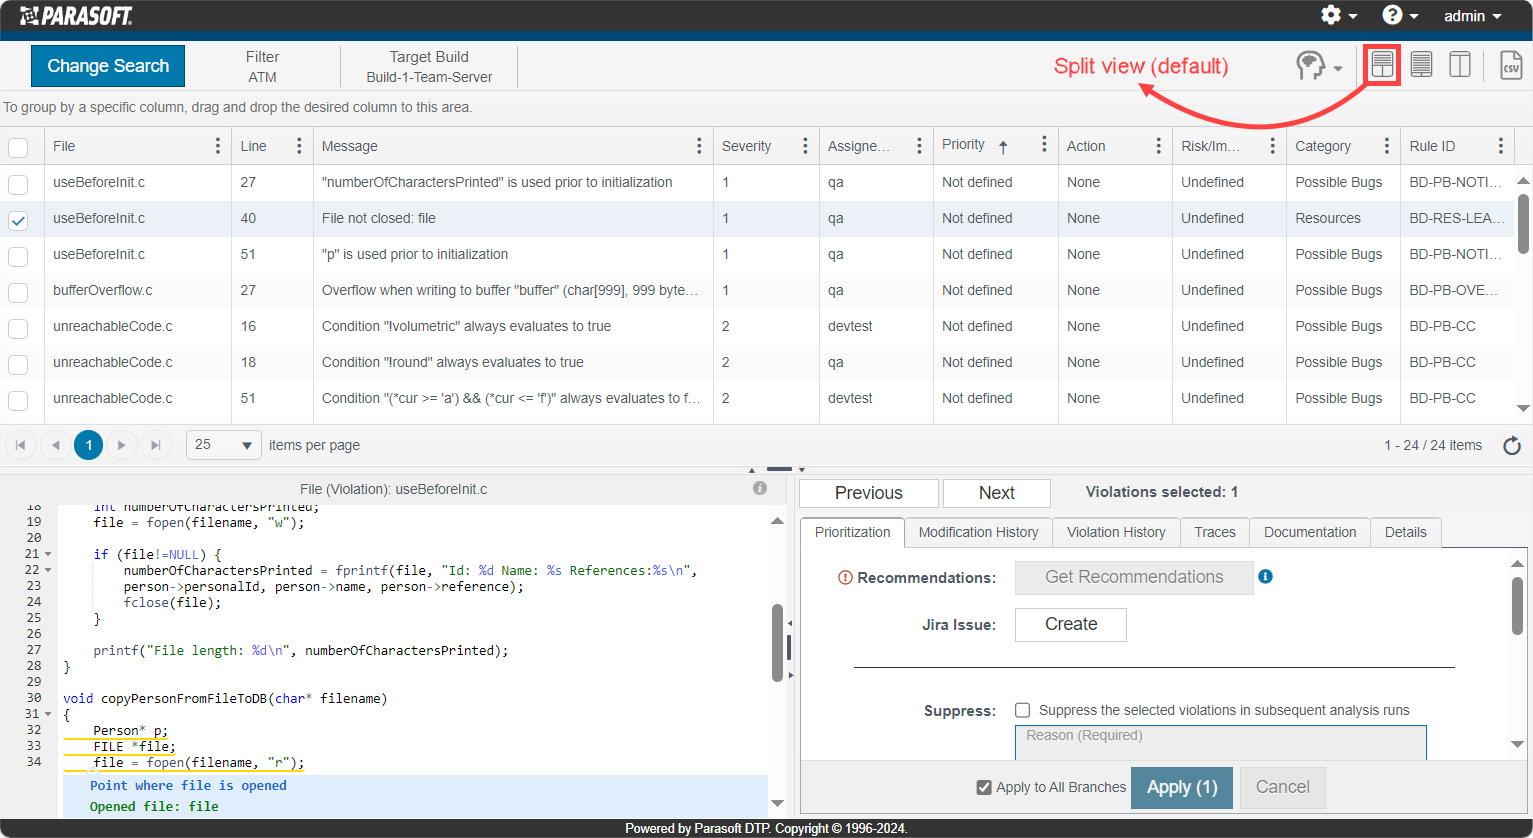Open the Category column options menu
1533x838 pixels.
(1387, 146)
